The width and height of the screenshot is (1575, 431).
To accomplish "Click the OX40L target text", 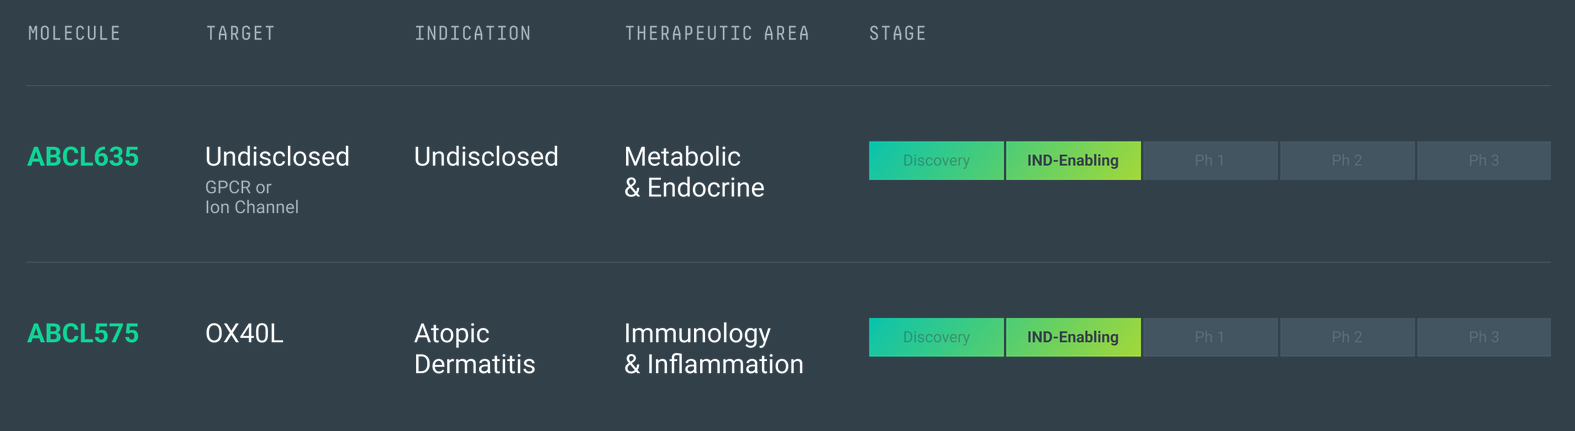I will (x=244, y=334).
